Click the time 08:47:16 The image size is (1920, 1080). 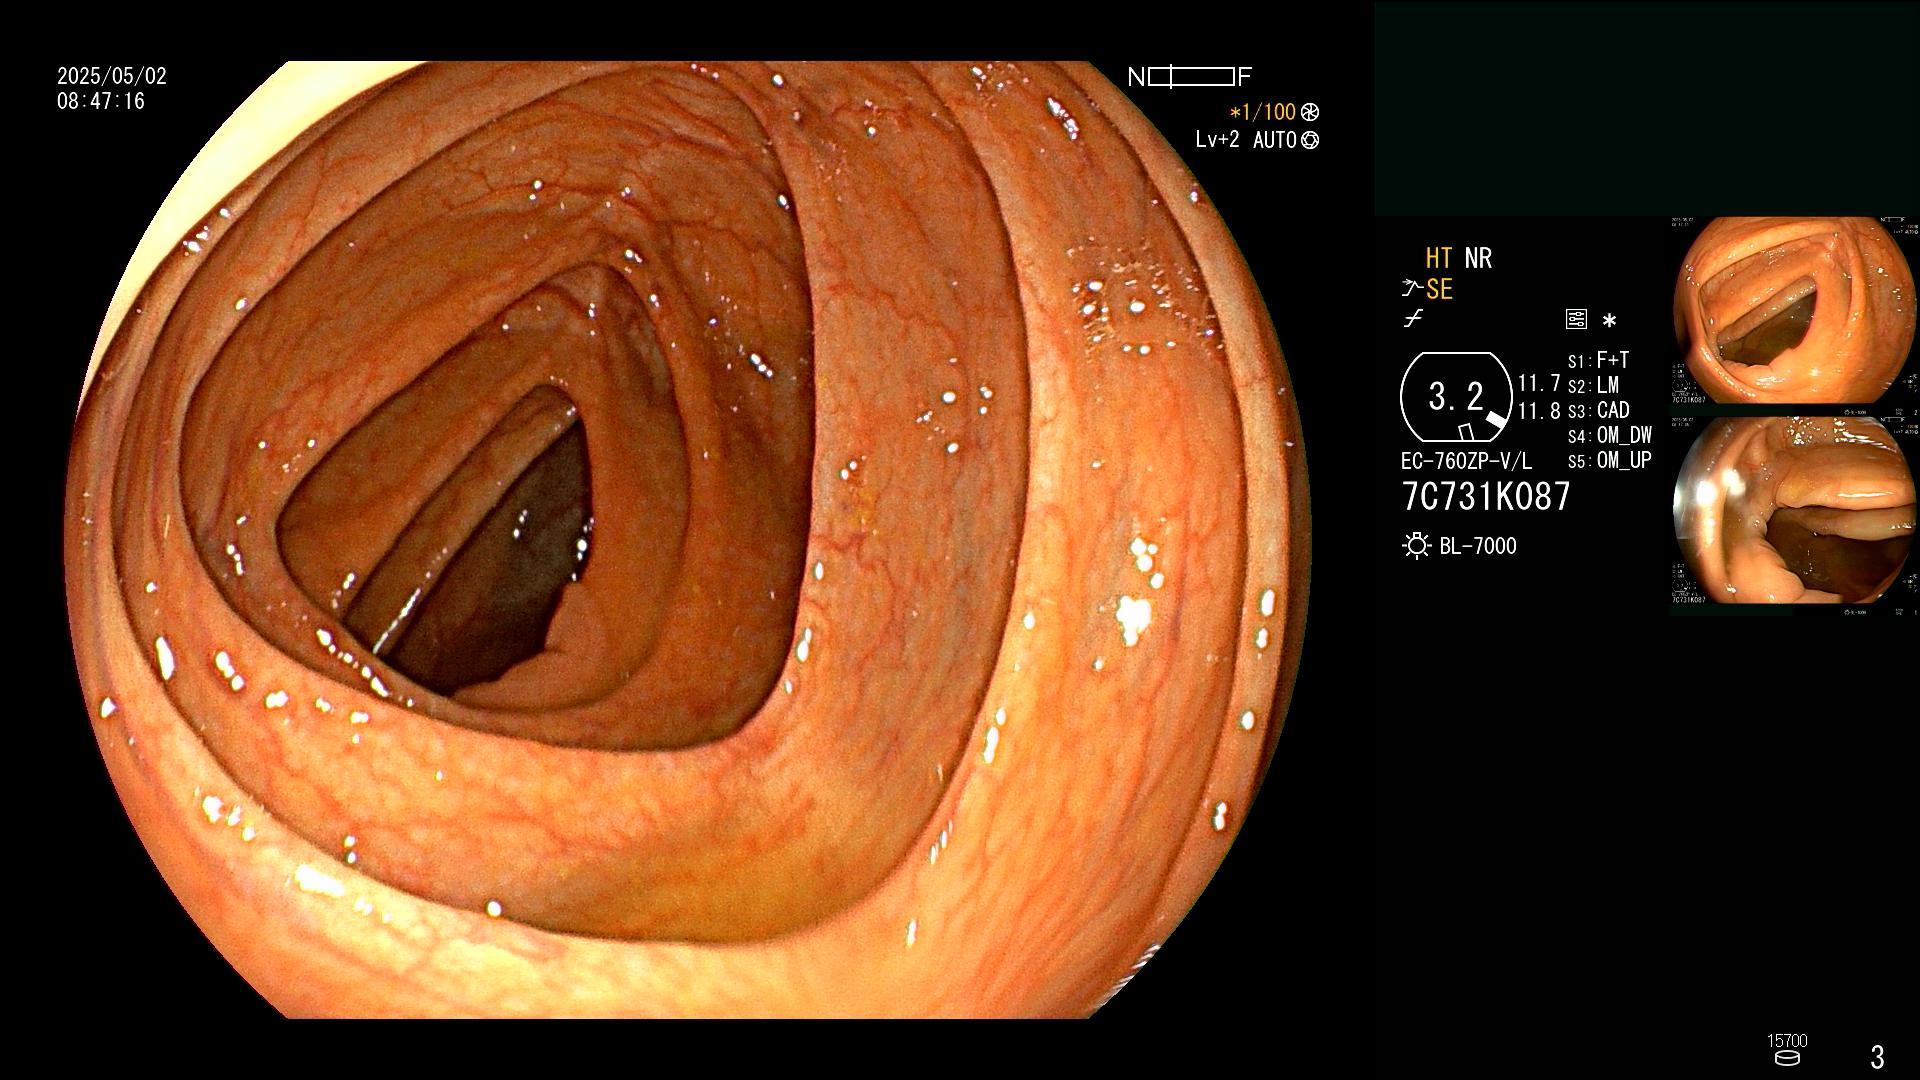[x=101, y=101]
